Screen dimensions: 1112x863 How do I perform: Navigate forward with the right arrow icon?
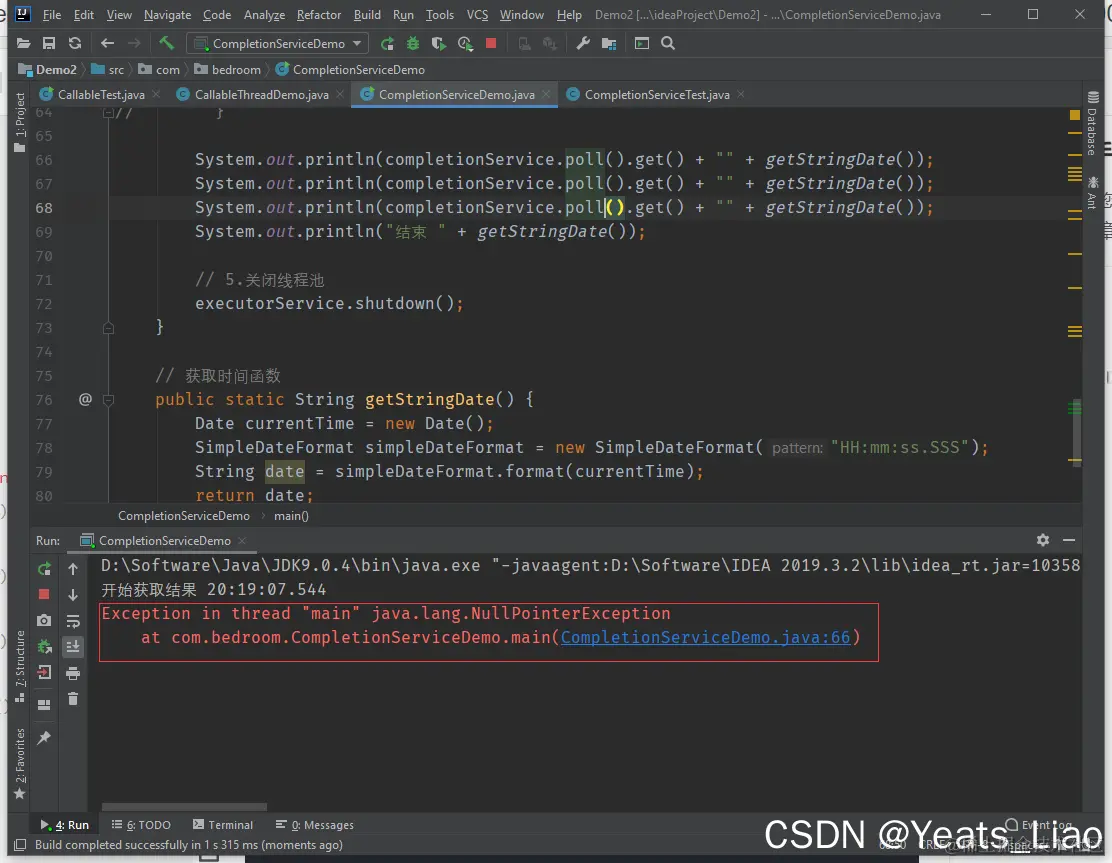133,43
